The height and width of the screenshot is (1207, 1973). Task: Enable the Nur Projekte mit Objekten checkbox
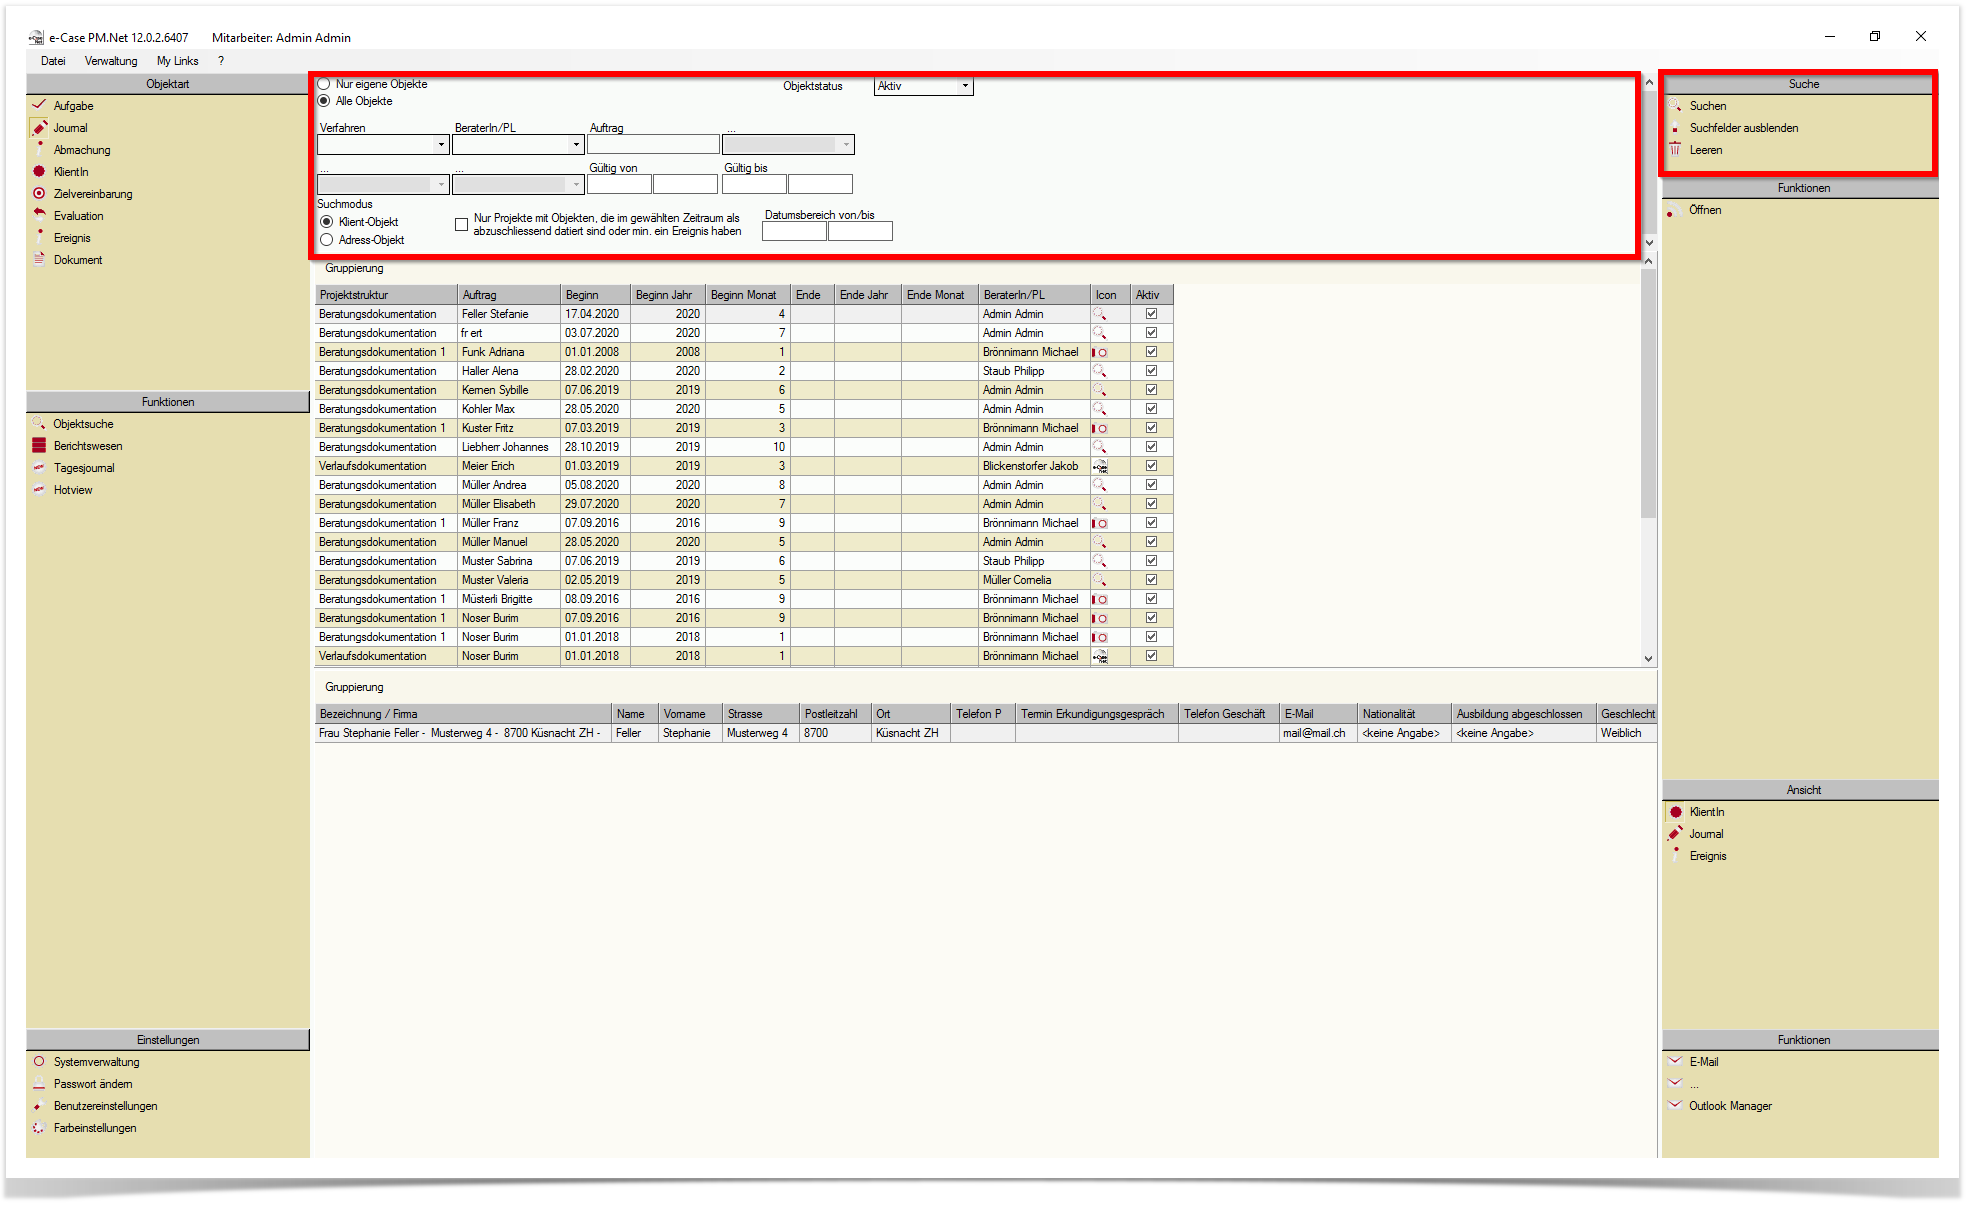tap(461, 224)
